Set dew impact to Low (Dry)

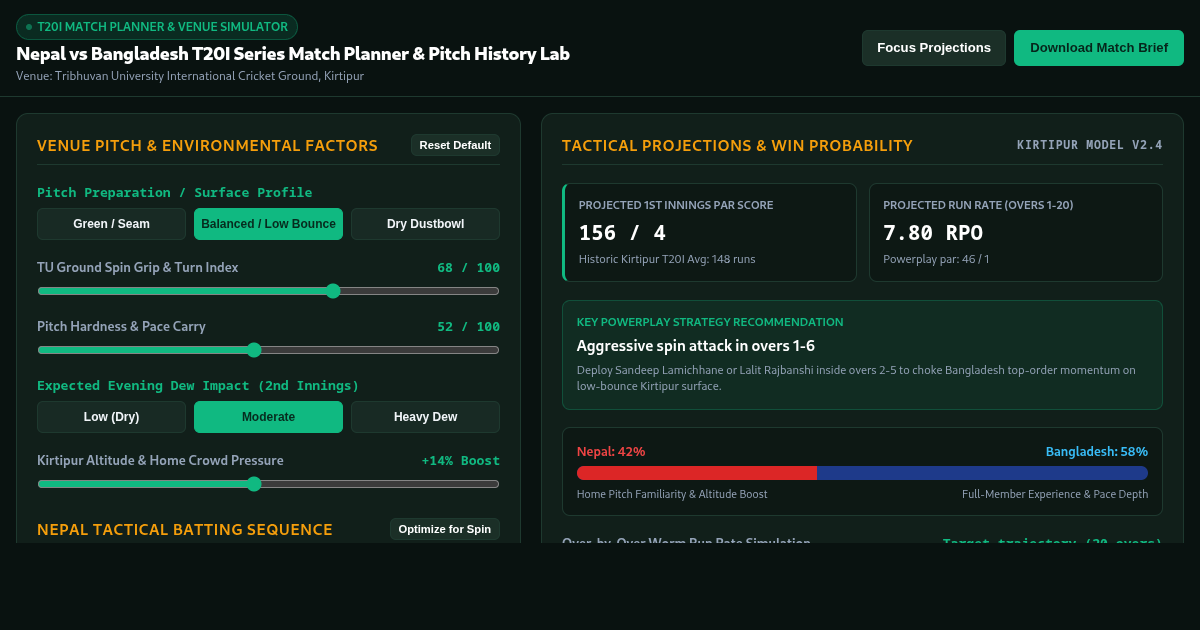(x=111, y=417)
